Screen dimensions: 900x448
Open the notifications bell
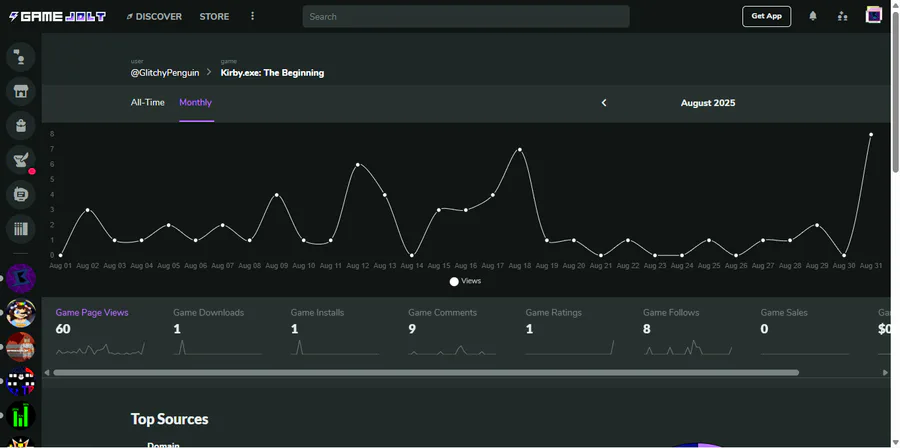point(813,16)
